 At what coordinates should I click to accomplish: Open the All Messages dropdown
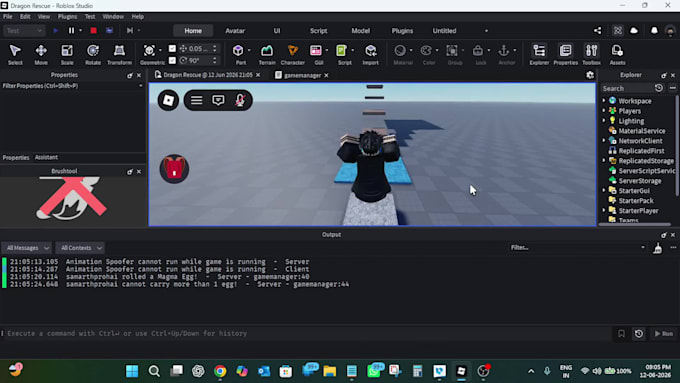(27, 248)
